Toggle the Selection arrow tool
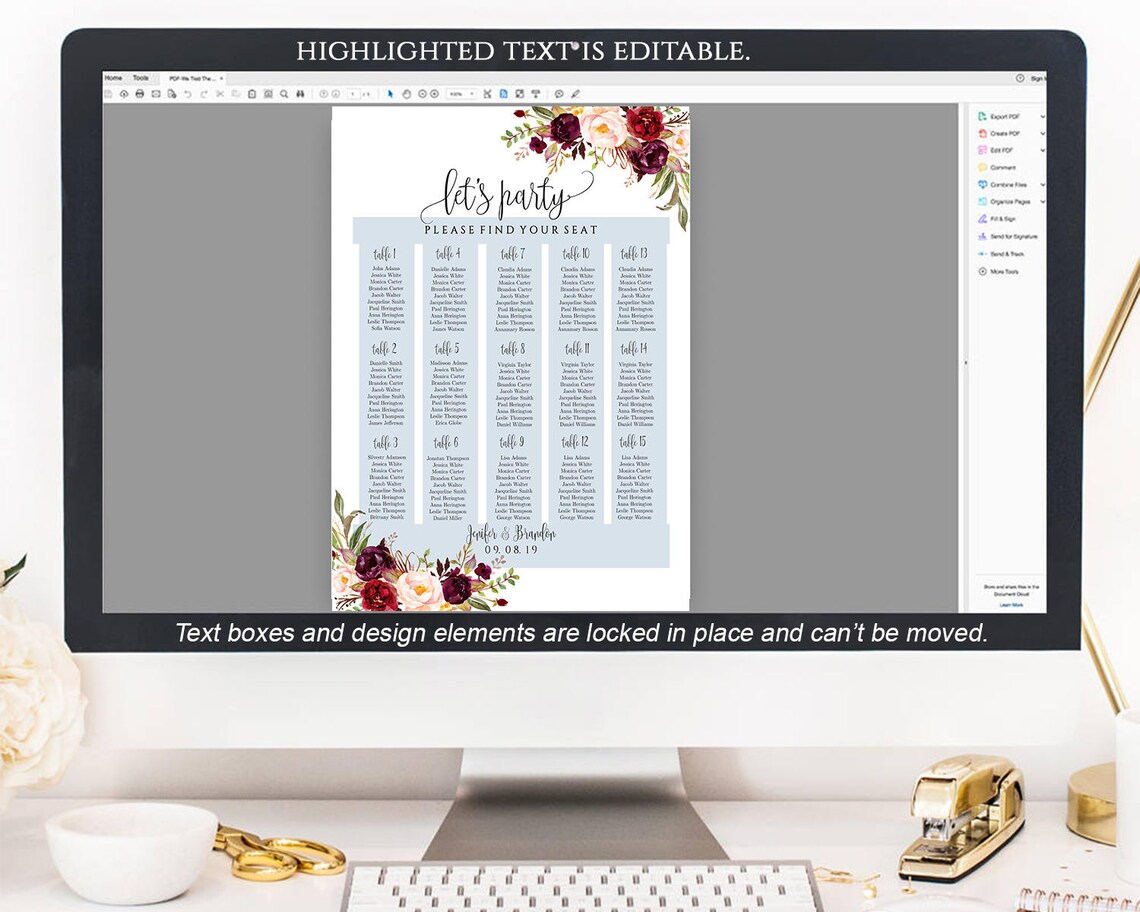 [390, 93]
